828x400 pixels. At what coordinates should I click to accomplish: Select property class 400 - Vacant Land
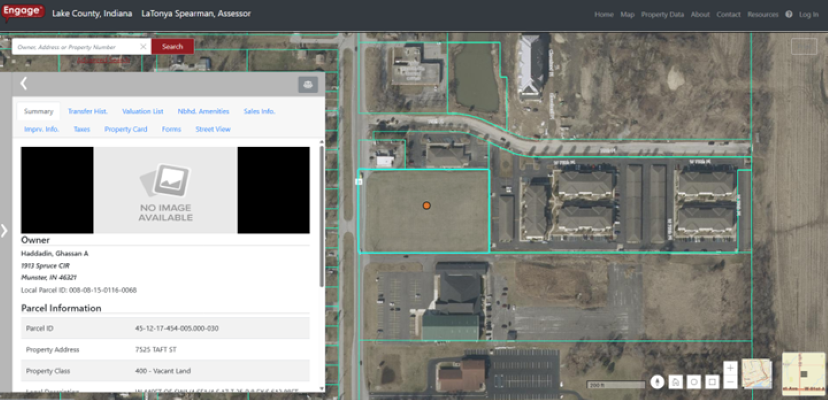click(x=163, y=371)
